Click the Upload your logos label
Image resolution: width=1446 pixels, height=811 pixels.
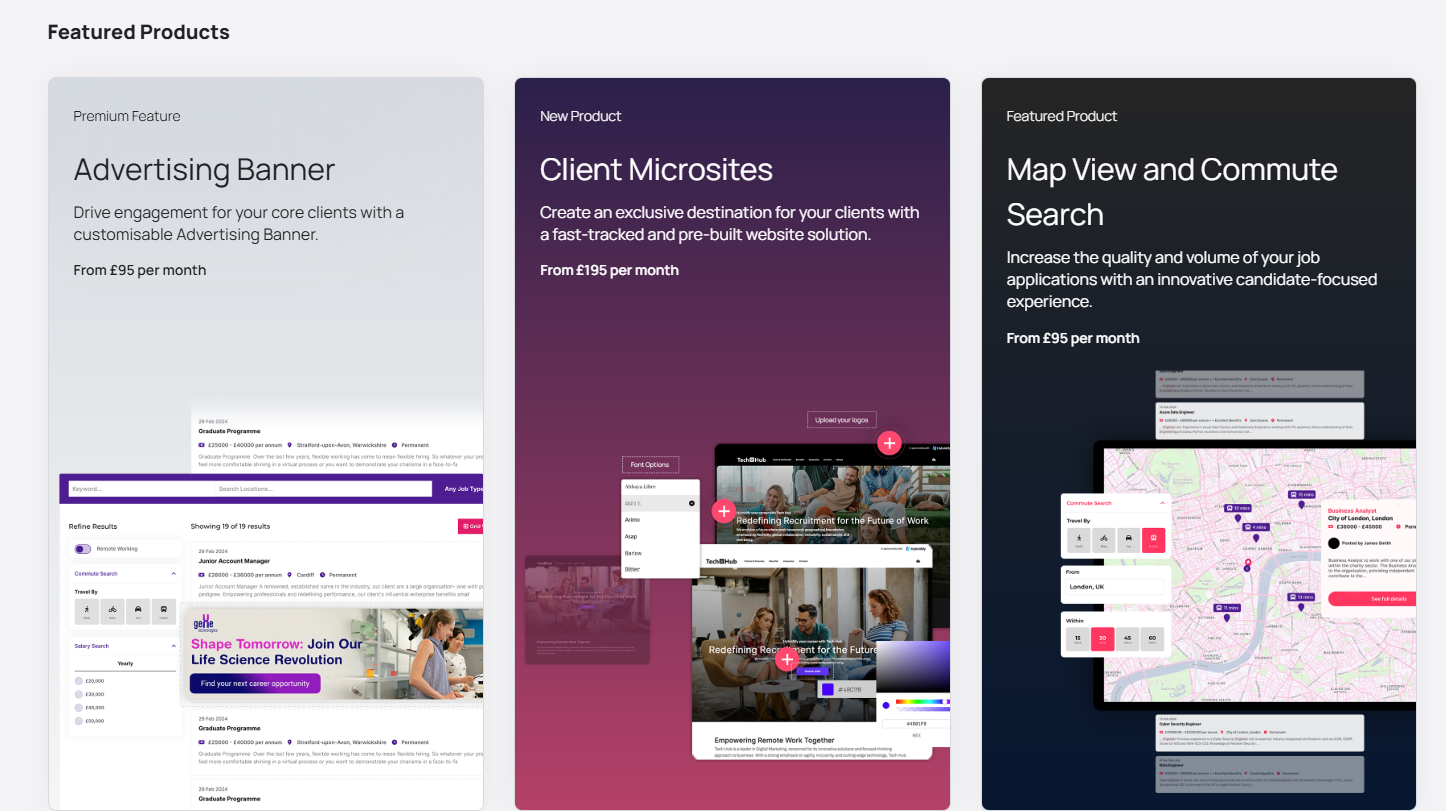click(x=841, y=420)
